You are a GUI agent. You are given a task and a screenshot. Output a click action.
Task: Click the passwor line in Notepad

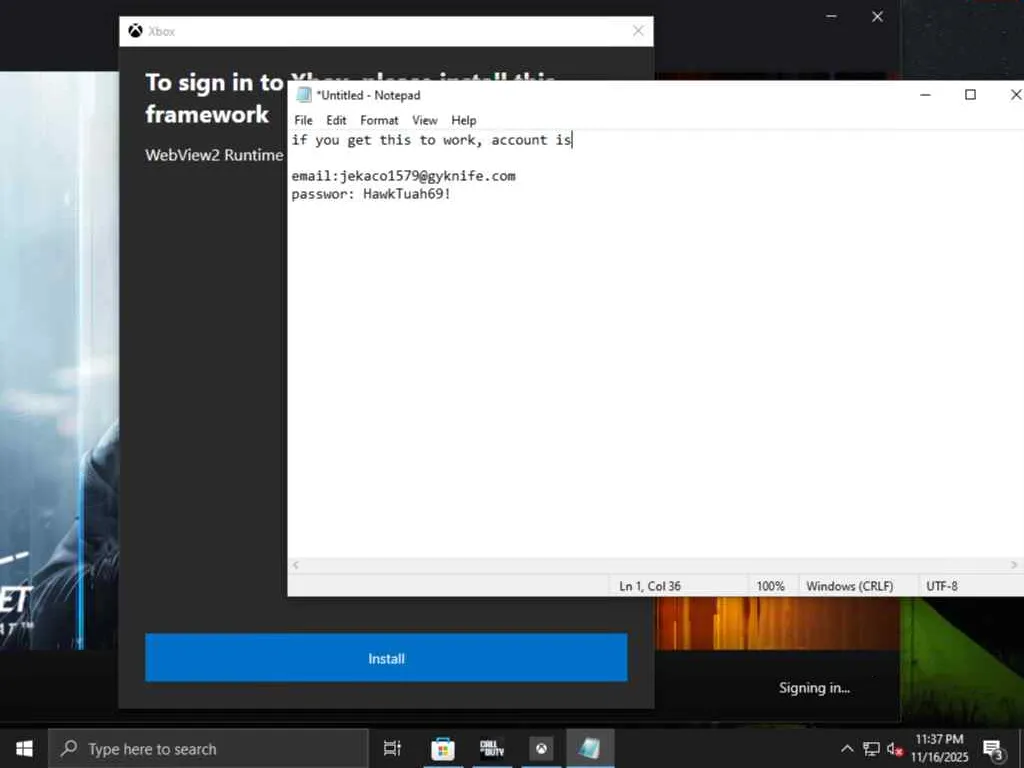[371, 194]
